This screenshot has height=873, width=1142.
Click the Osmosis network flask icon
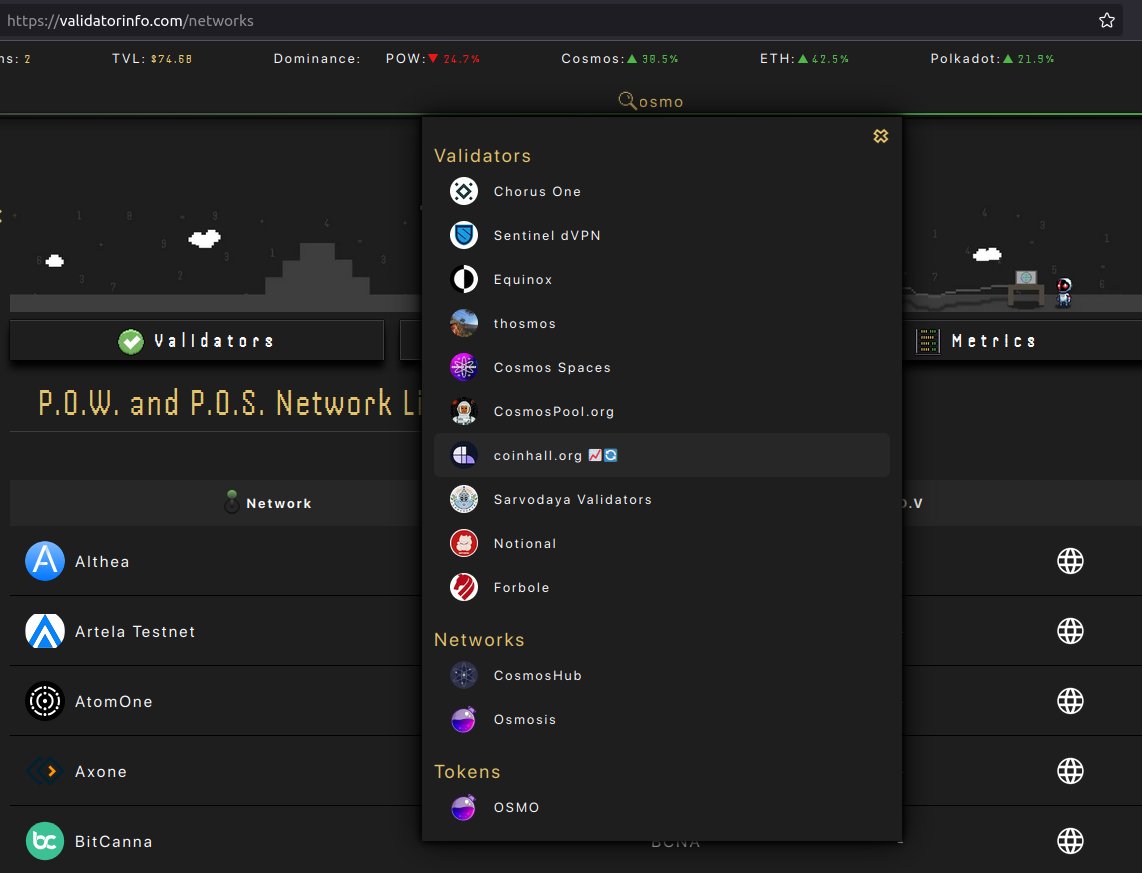(464, 719)
